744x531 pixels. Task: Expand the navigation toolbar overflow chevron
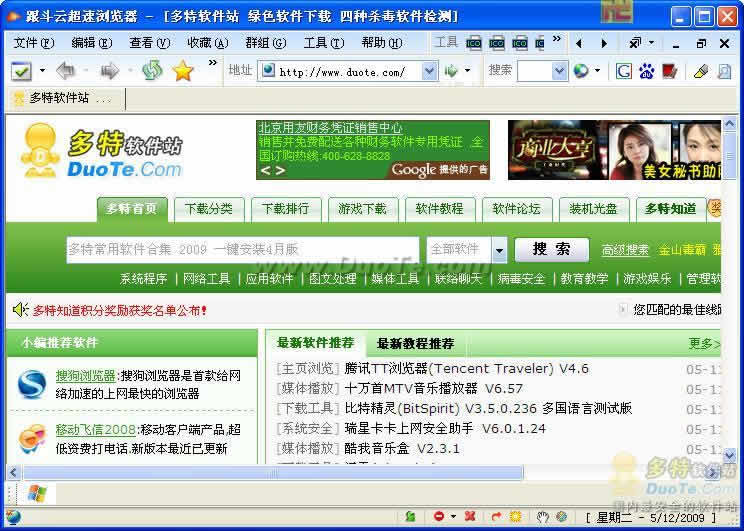[x=212, y=63]
